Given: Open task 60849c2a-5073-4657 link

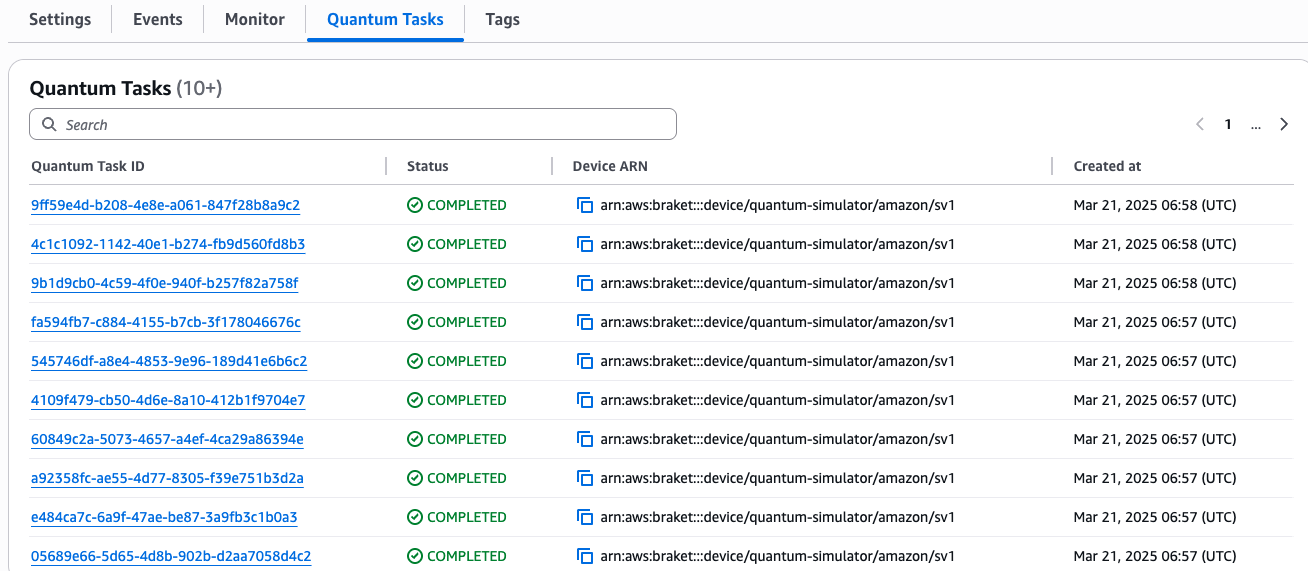Looking at the screenshot, I should coord(167,439).
